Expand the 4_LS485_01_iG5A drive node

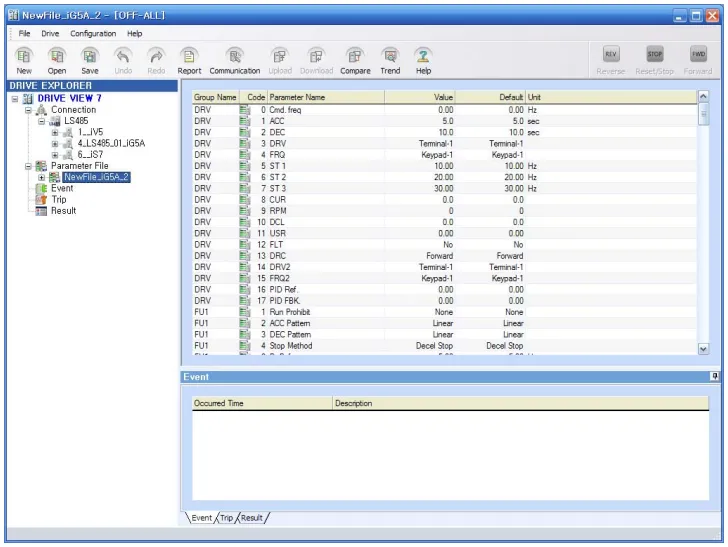[x=55, y=143]
